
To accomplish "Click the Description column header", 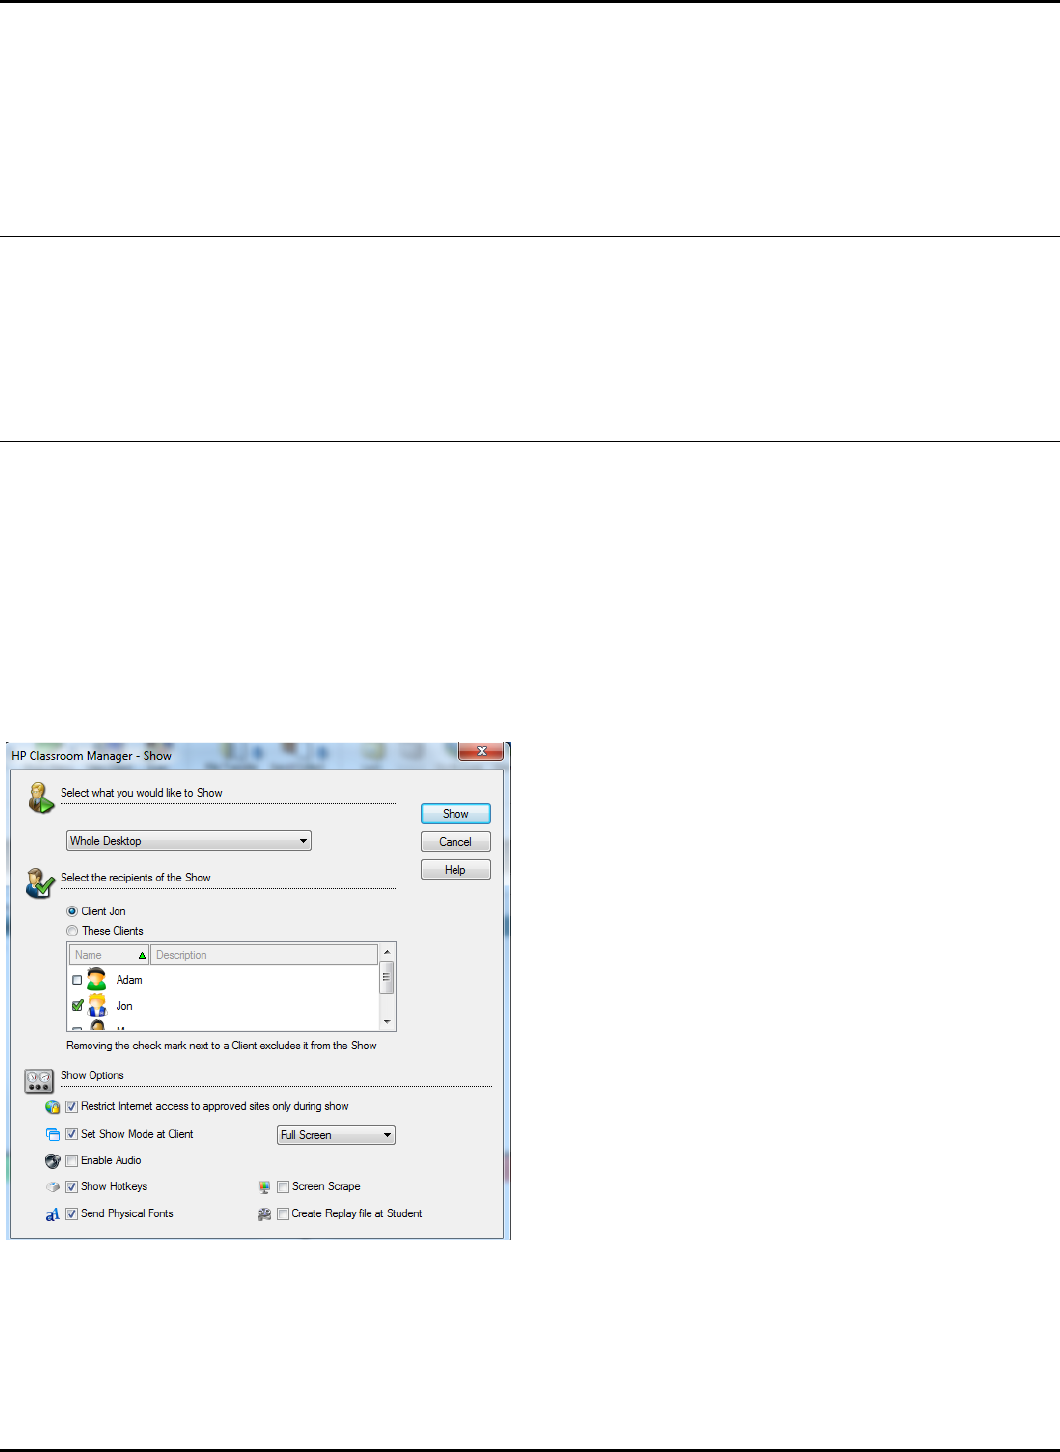I will 264,955.
